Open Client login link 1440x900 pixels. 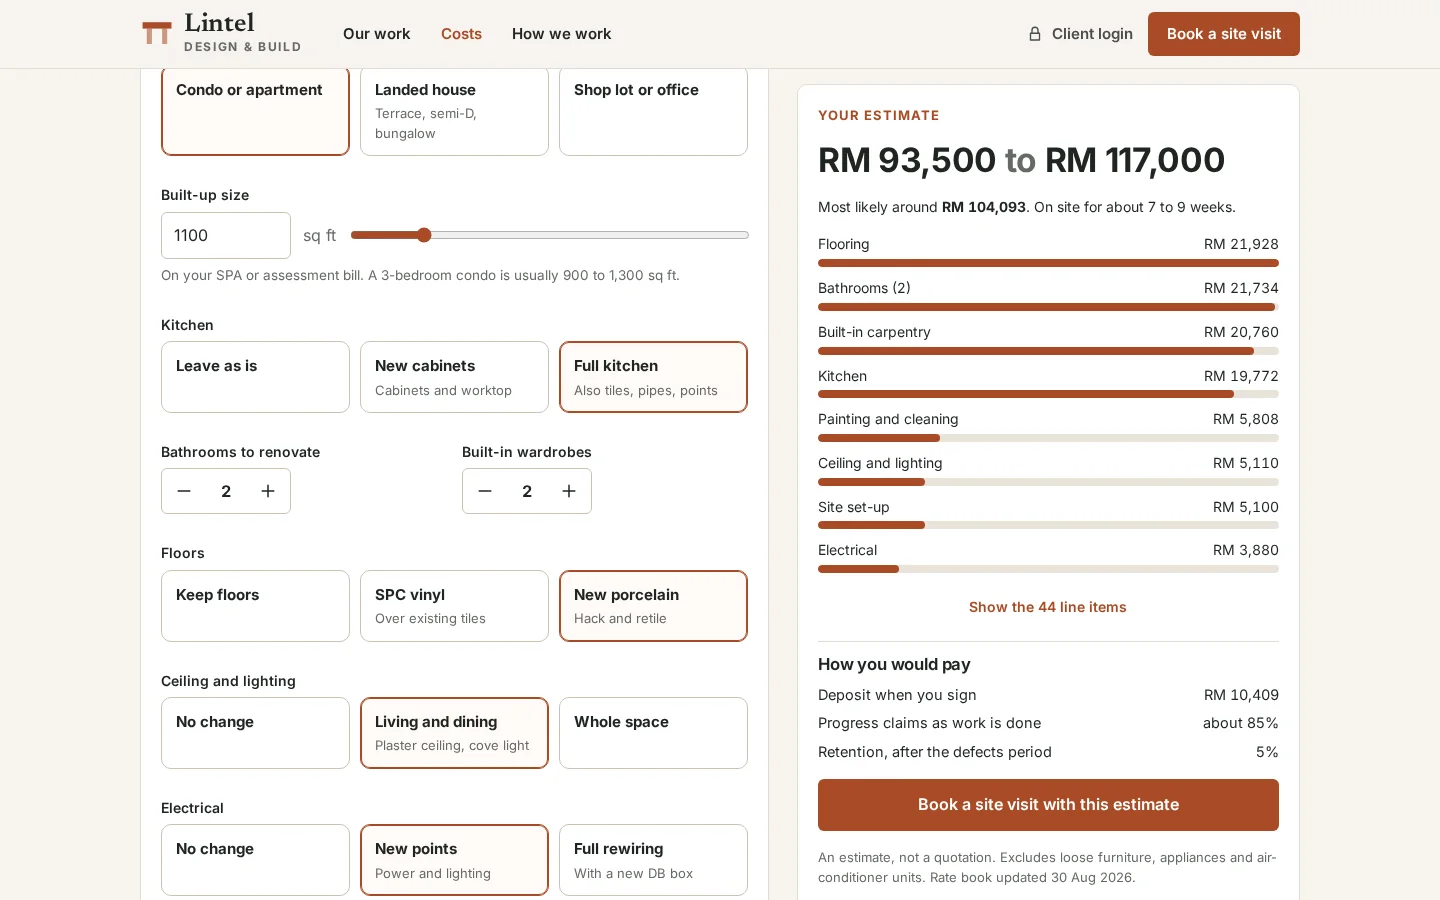click(1080, 34)
